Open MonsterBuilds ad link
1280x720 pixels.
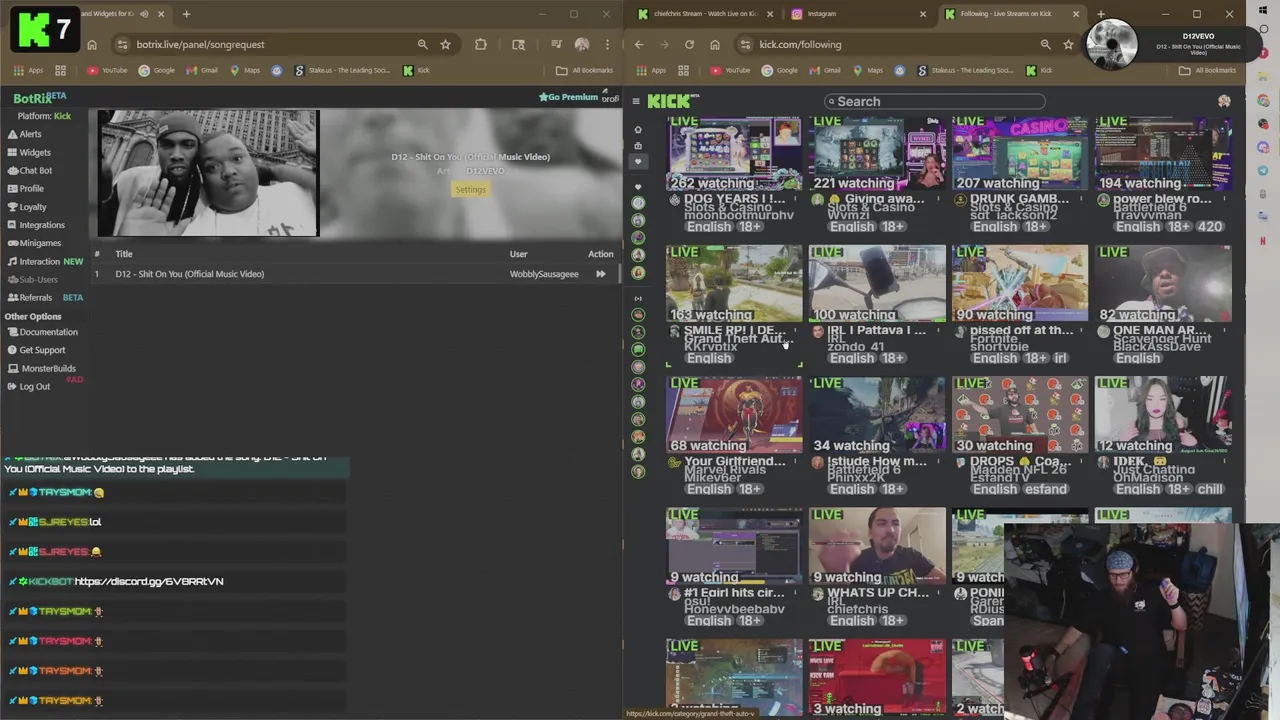pos(41,368)
